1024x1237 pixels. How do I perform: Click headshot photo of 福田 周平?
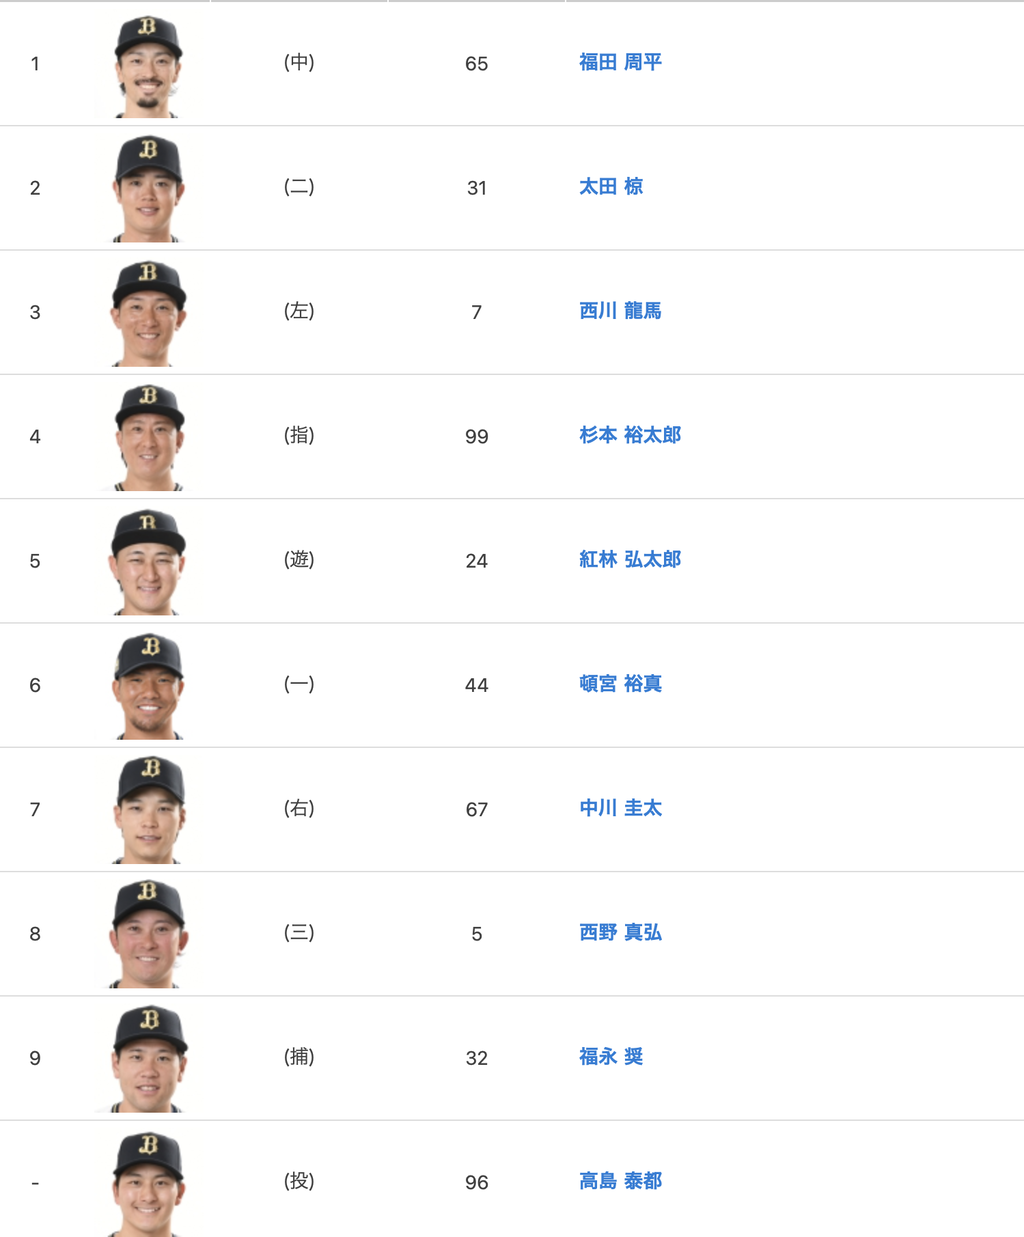click(x=148, y=66)
